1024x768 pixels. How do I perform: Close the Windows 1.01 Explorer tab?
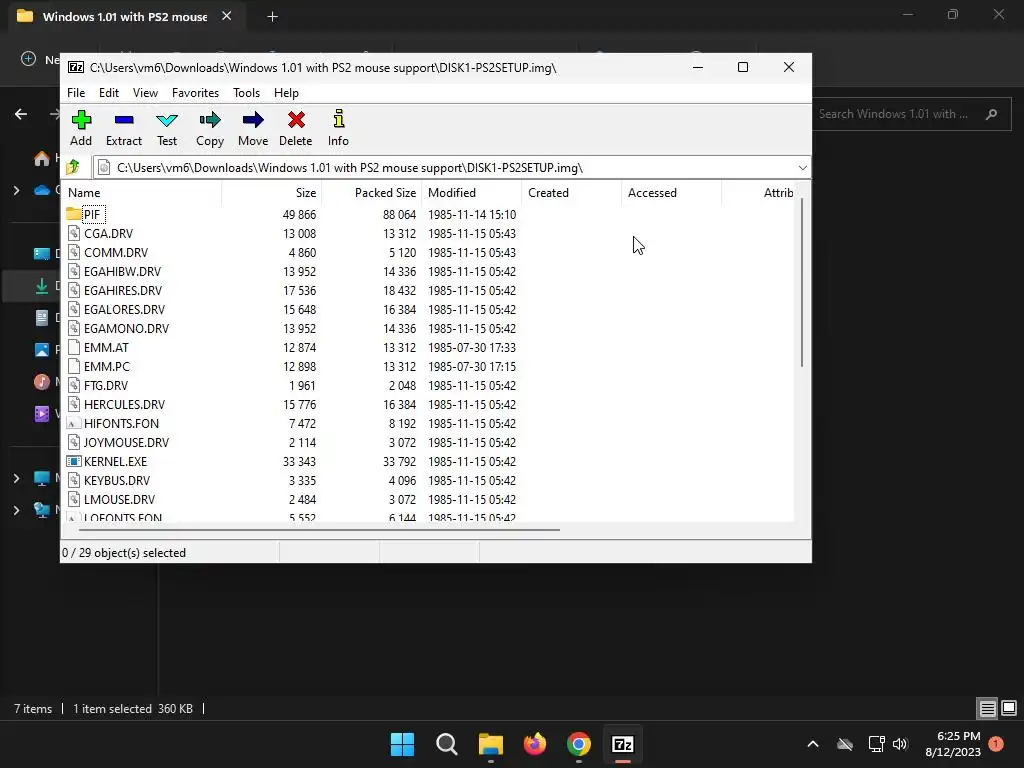[227, 16]
